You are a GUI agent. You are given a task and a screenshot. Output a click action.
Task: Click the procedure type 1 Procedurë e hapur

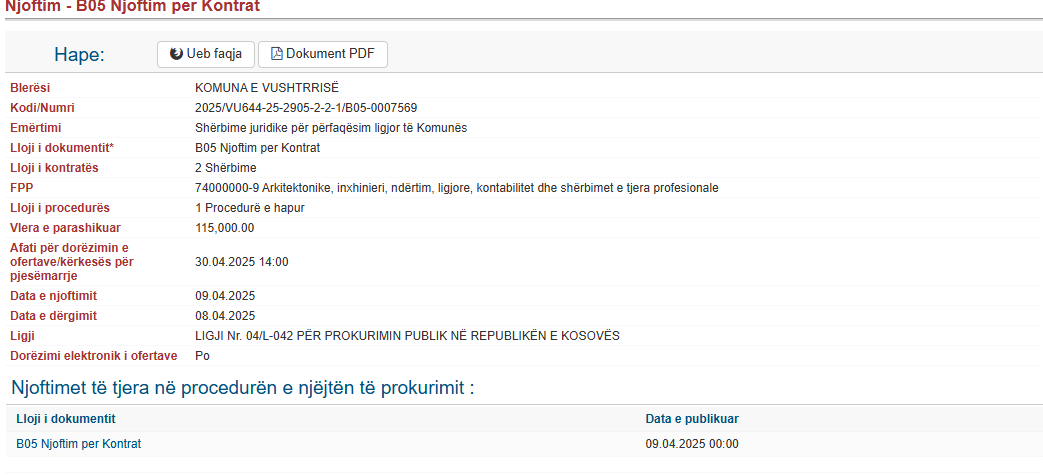click(250, 208)
